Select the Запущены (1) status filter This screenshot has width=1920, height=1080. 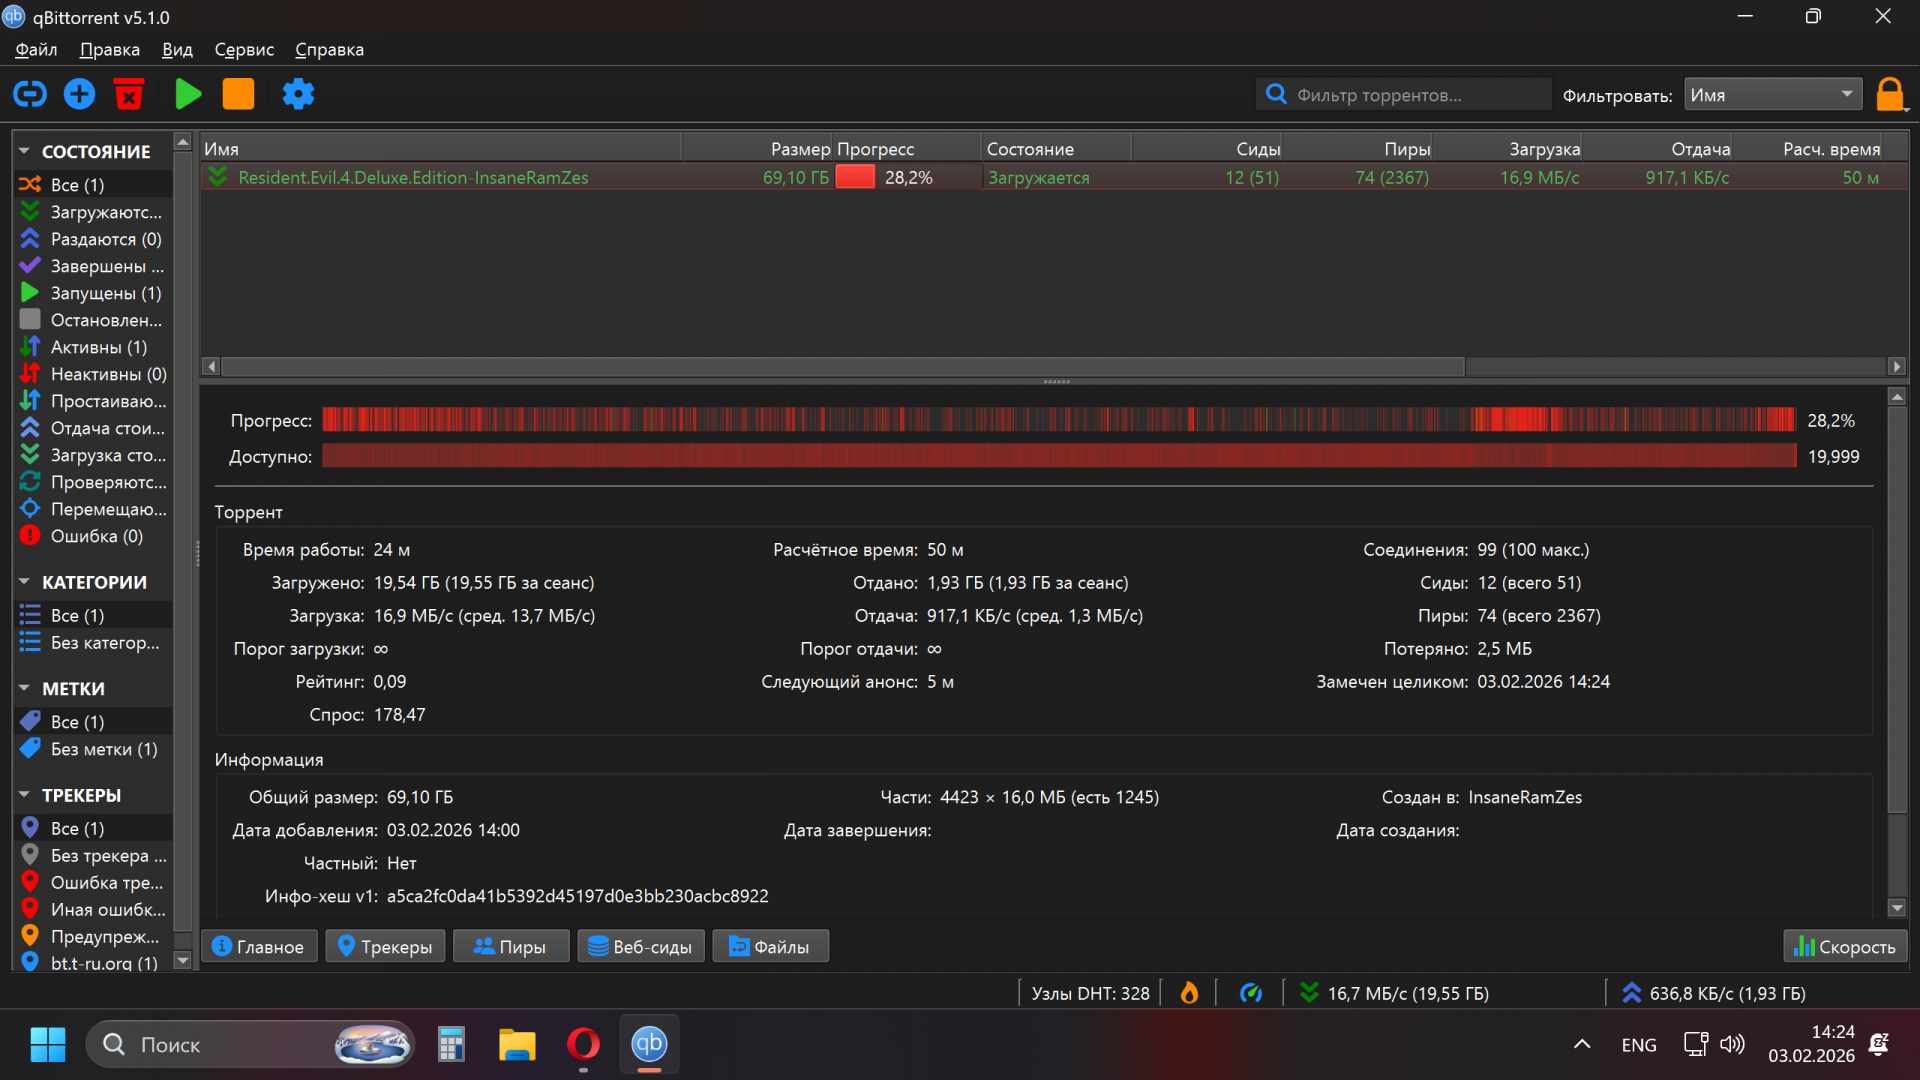(x=105, y=293)
